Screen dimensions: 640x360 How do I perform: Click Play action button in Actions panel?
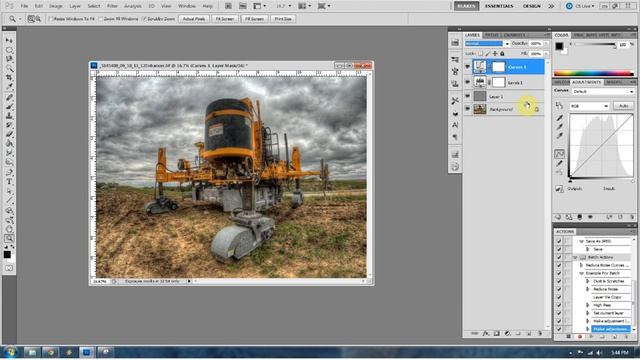[x=591, y=337]
